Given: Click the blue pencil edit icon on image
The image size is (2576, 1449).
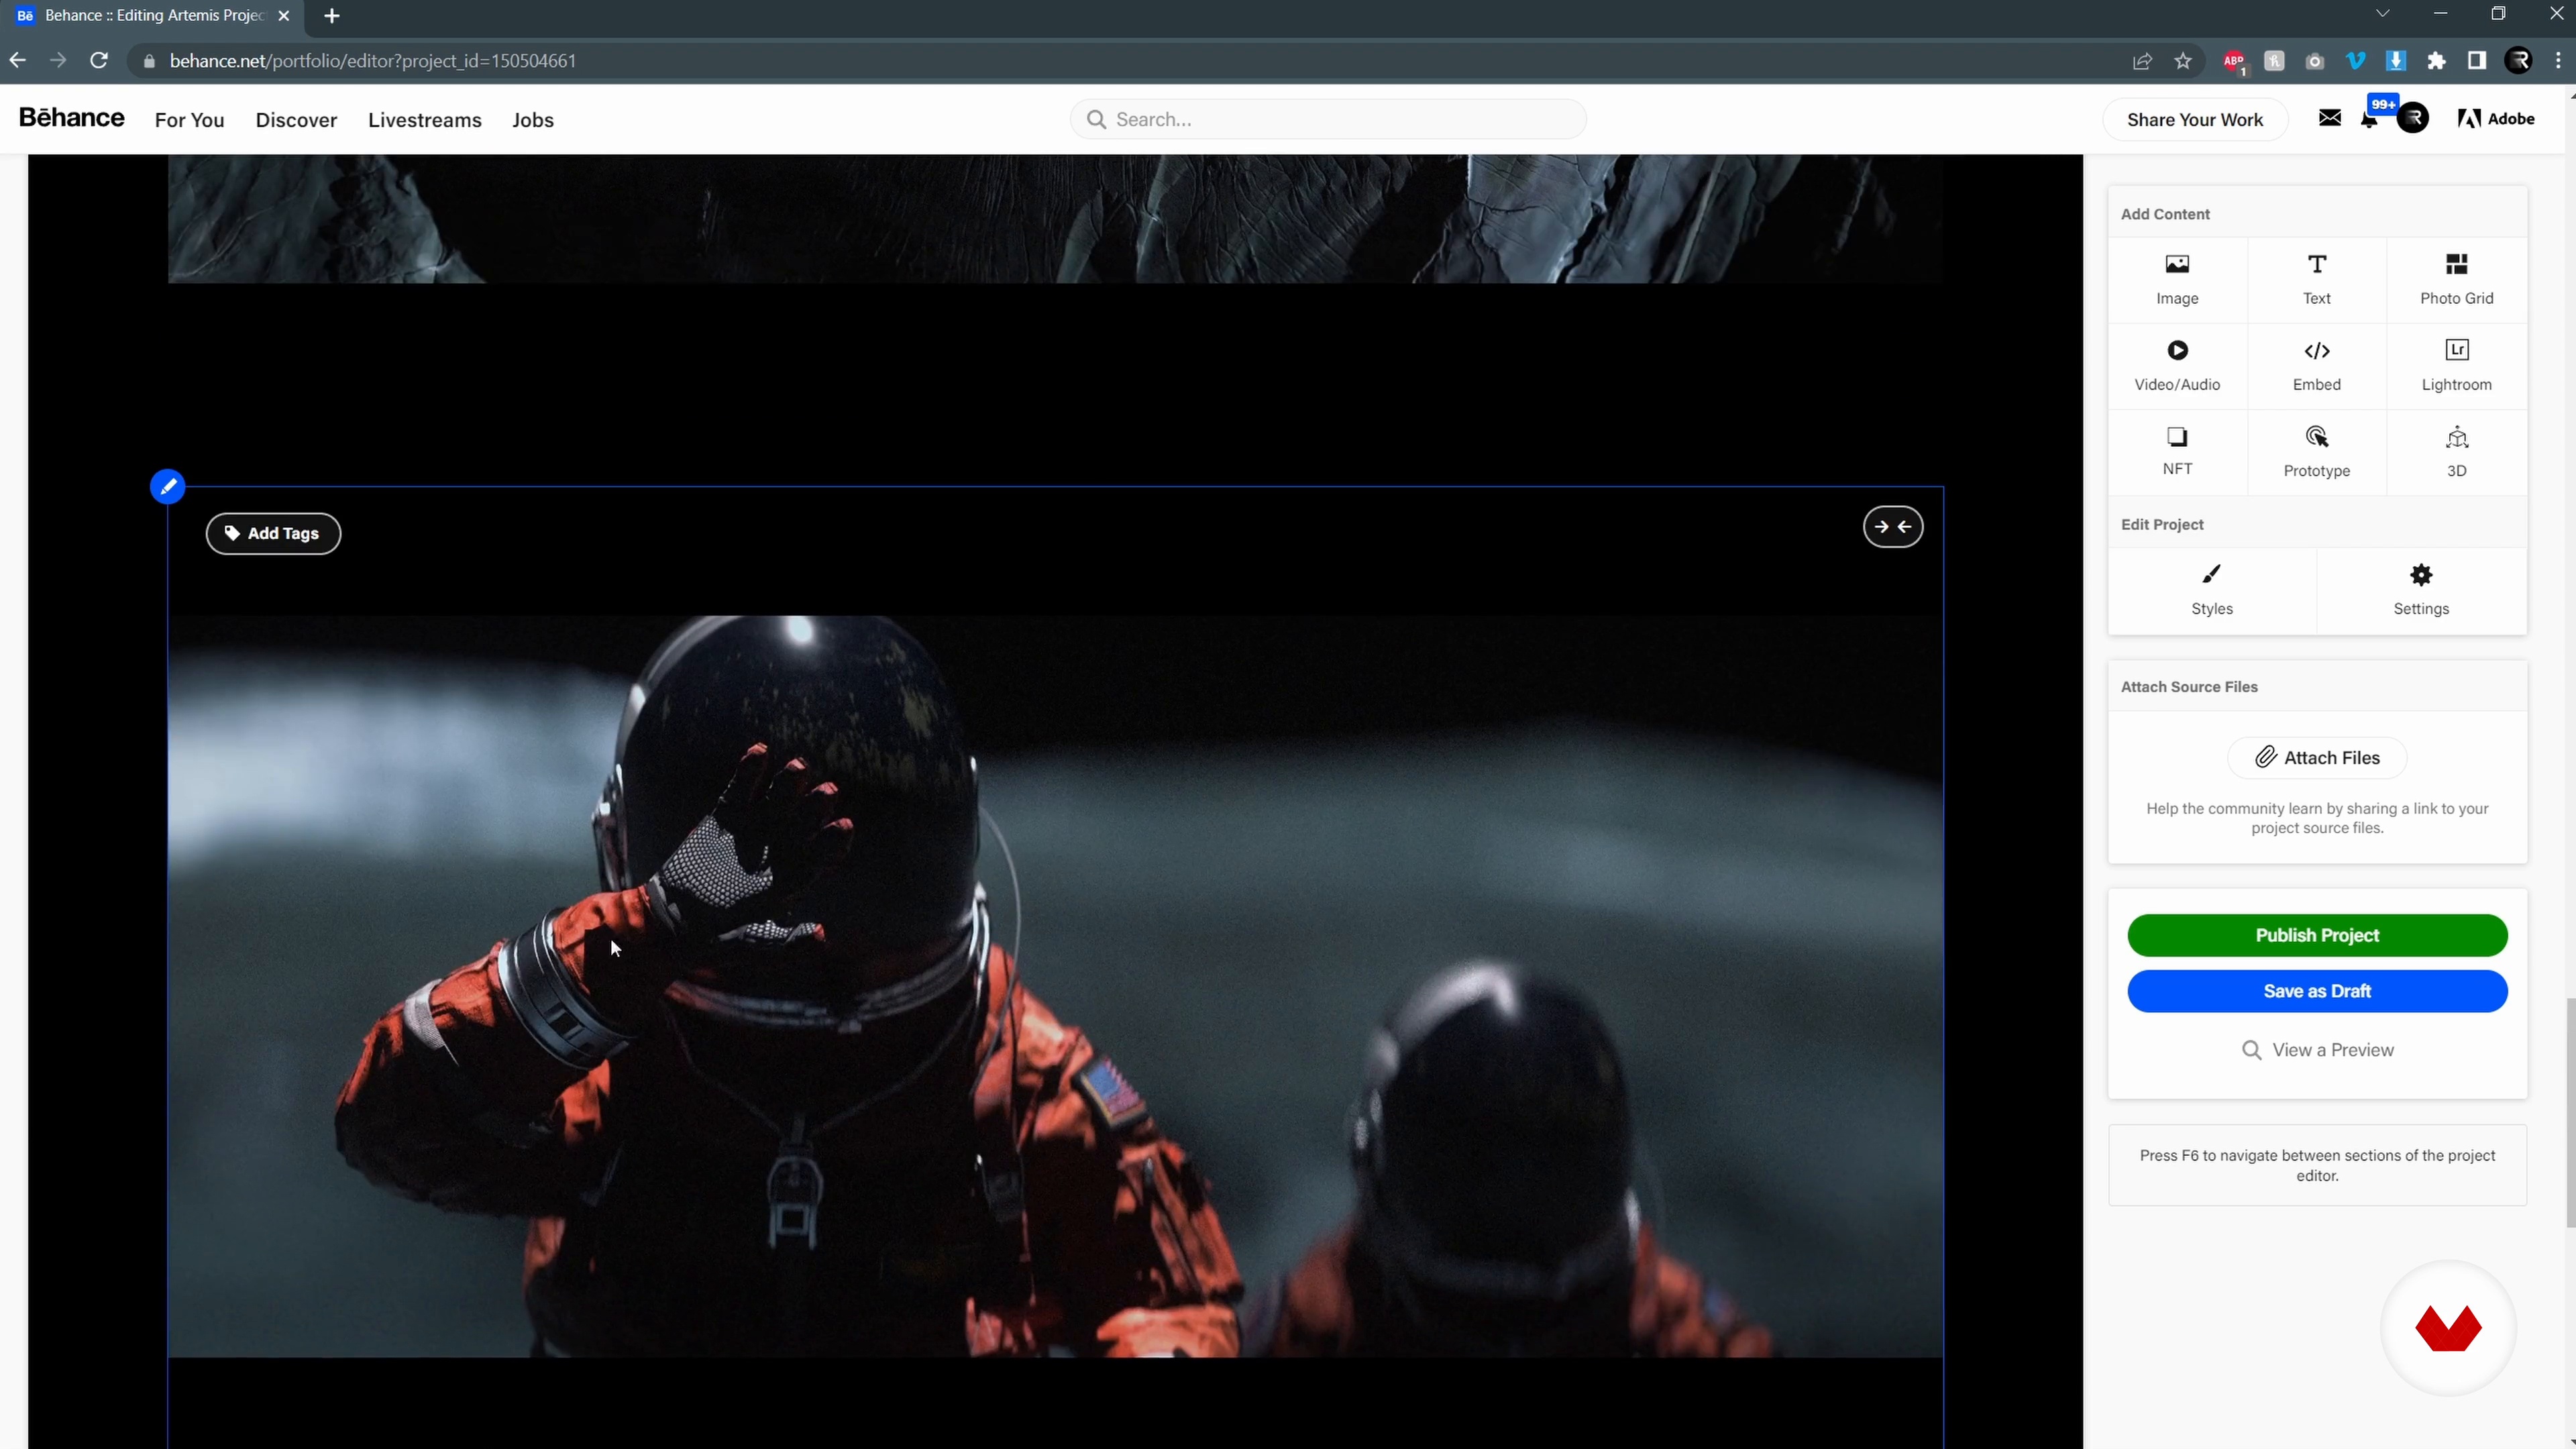Looking at the screenshot, I should point(167,487).
